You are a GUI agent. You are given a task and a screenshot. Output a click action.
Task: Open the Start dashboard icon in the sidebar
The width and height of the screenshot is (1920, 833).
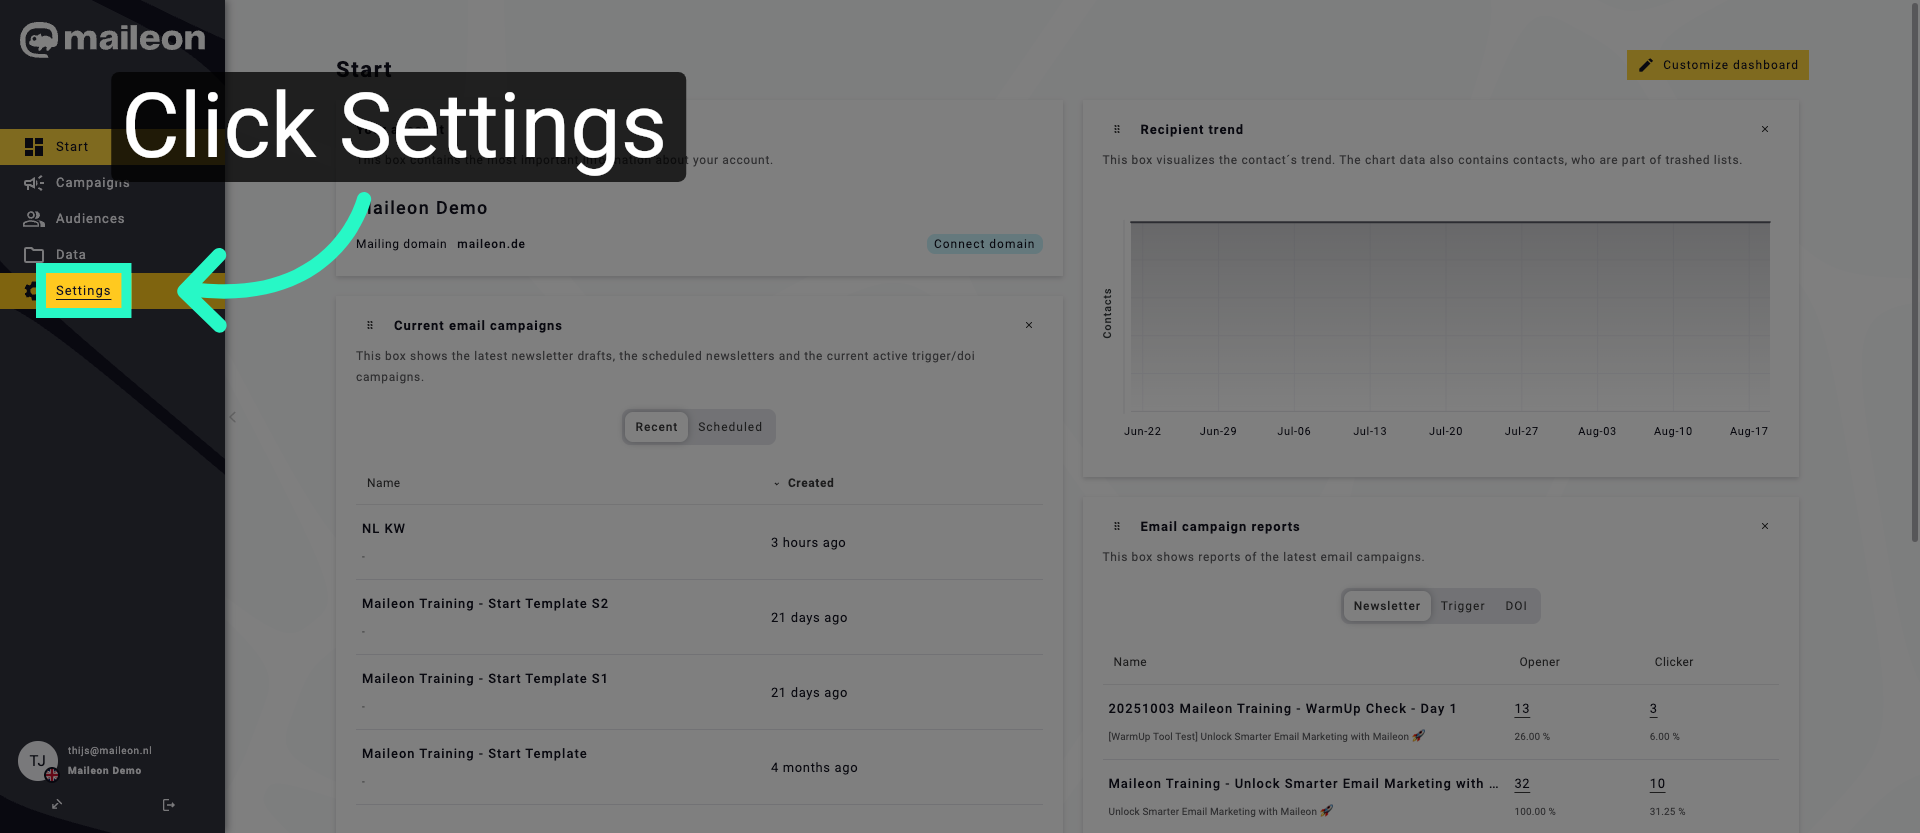point(34,147)
